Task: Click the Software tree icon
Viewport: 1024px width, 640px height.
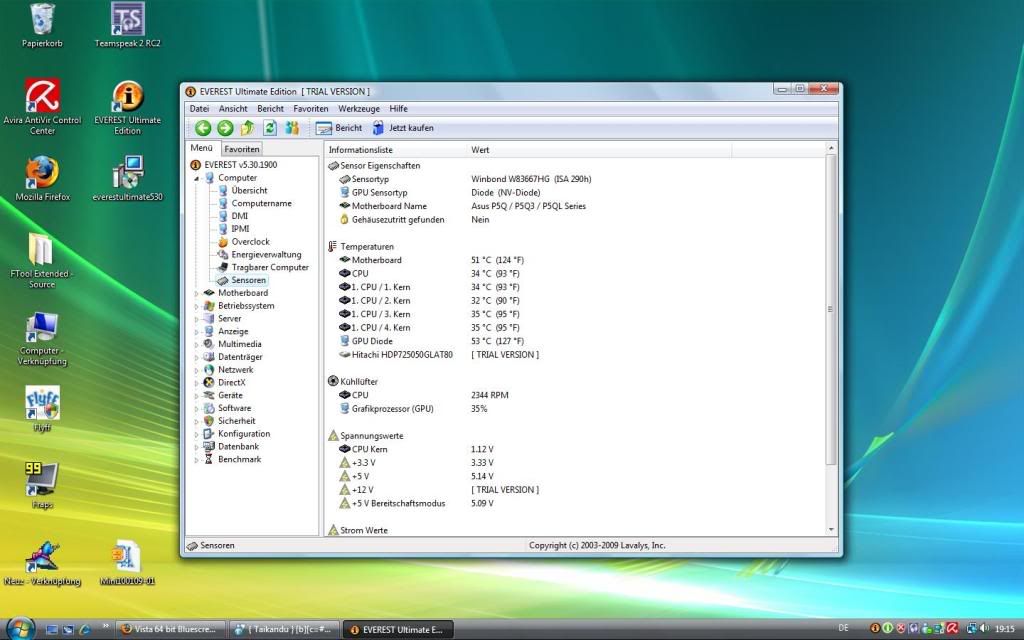Action: (209, 408)
